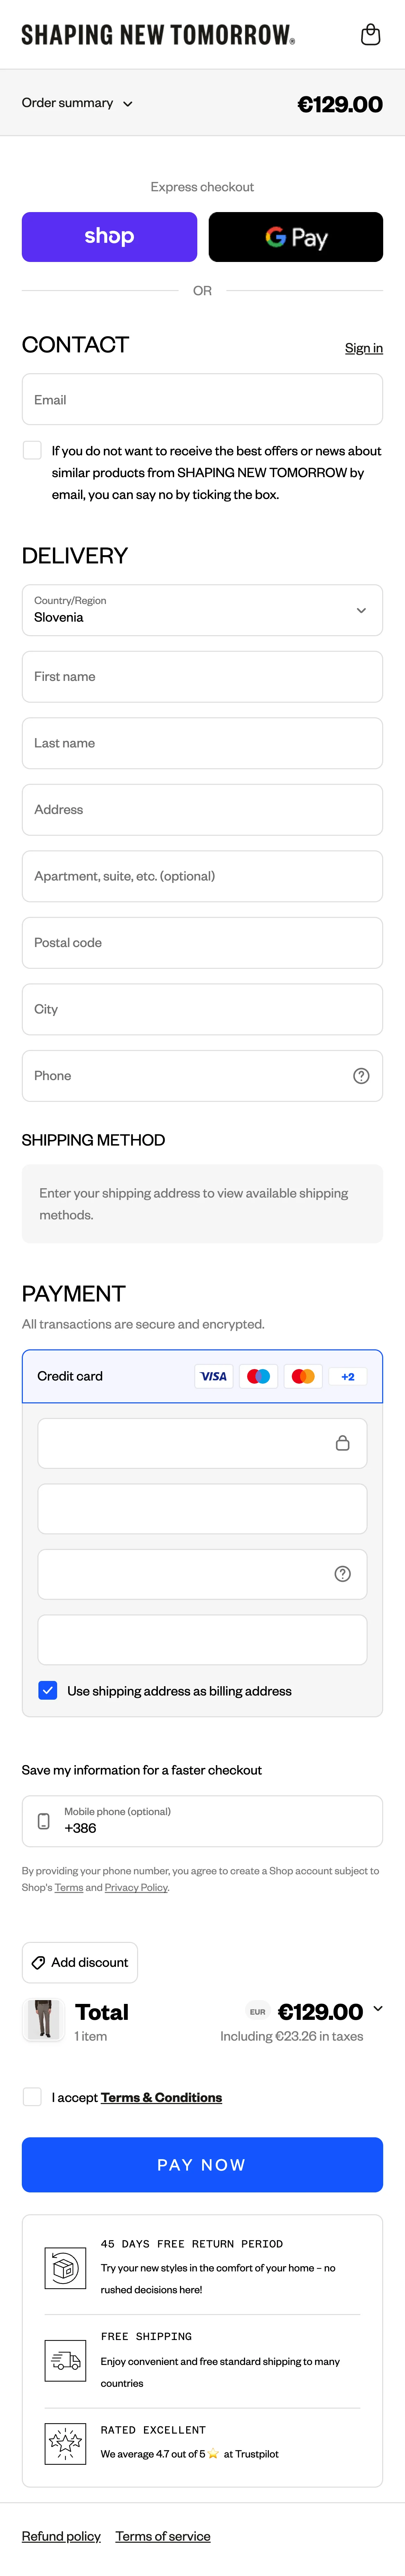
Task: Click the security code help icon
Action: 342,1574
